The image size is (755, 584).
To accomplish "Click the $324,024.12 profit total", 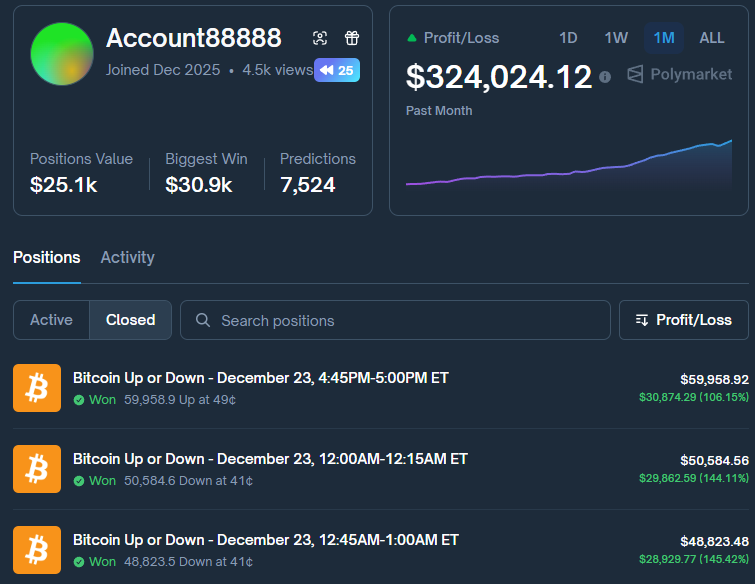I will pyautogui.click(x=499, y=77).
